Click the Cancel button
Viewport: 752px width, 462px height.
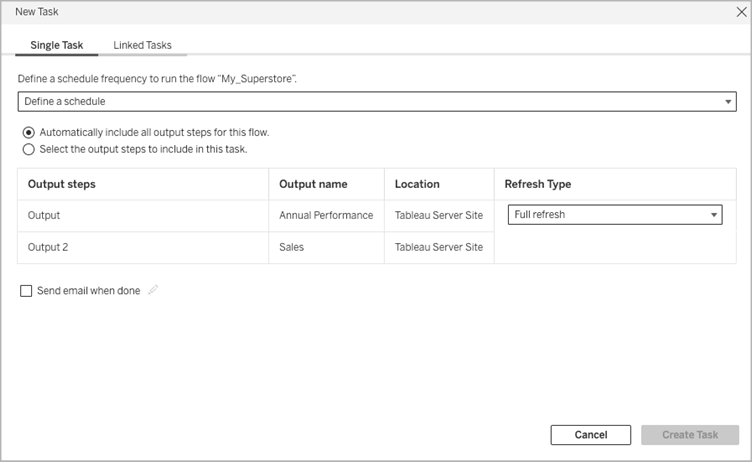click(591, 435)
